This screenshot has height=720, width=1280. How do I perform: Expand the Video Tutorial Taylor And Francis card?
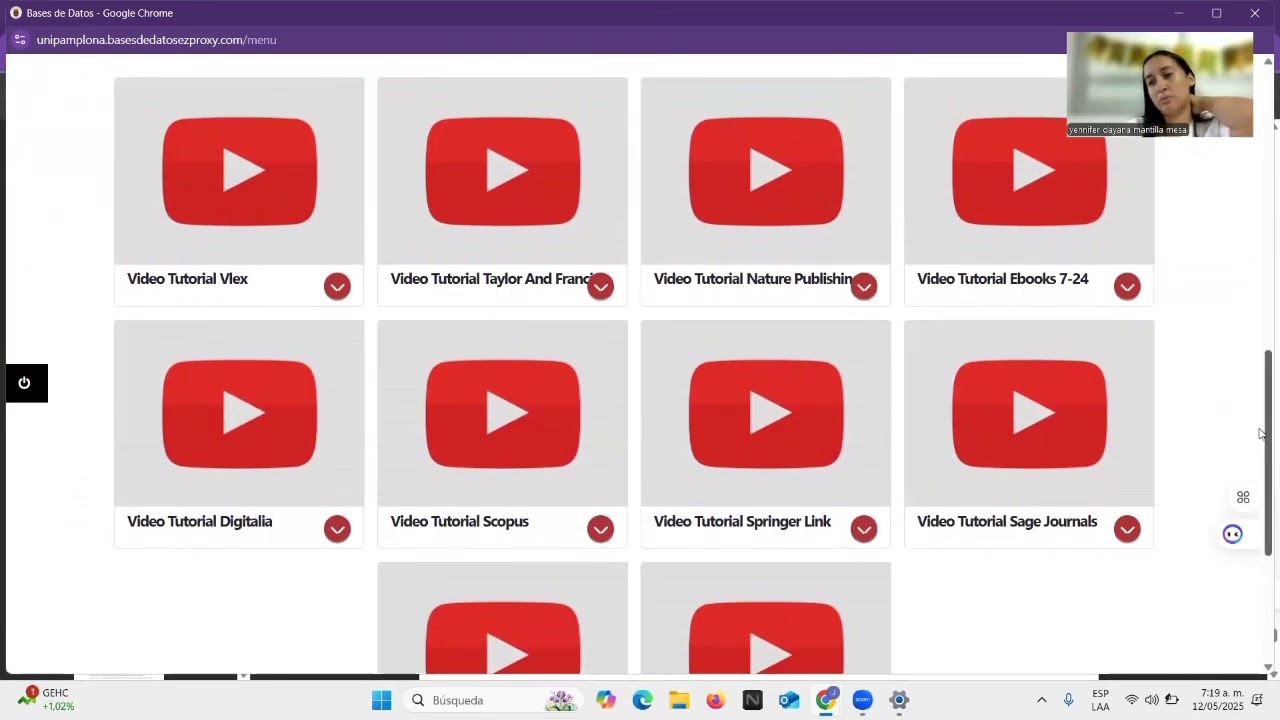click(600, 287)
